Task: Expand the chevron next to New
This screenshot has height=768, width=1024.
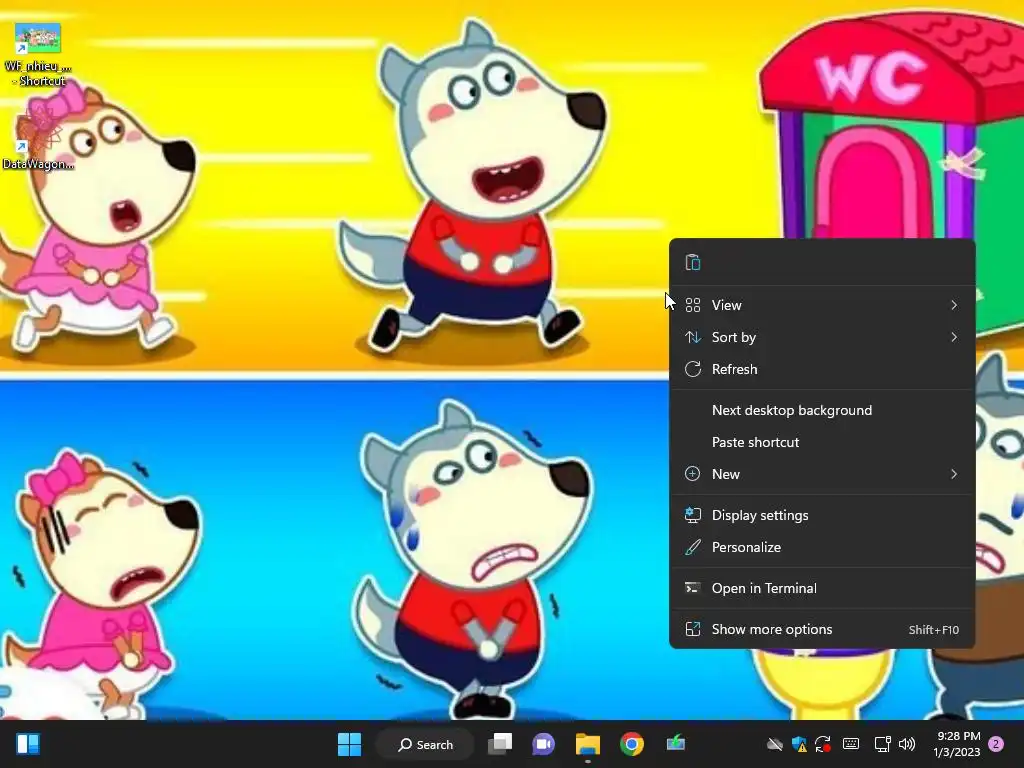Action: [954, 474]
